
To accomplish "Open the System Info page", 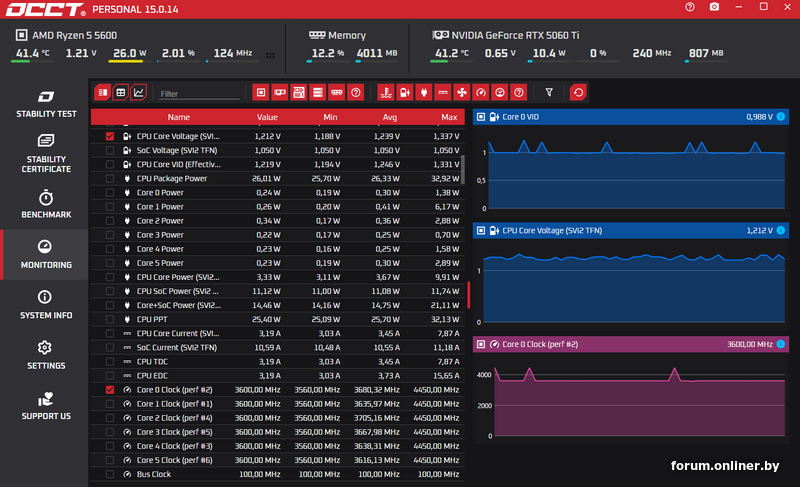I will pos(45,305).
